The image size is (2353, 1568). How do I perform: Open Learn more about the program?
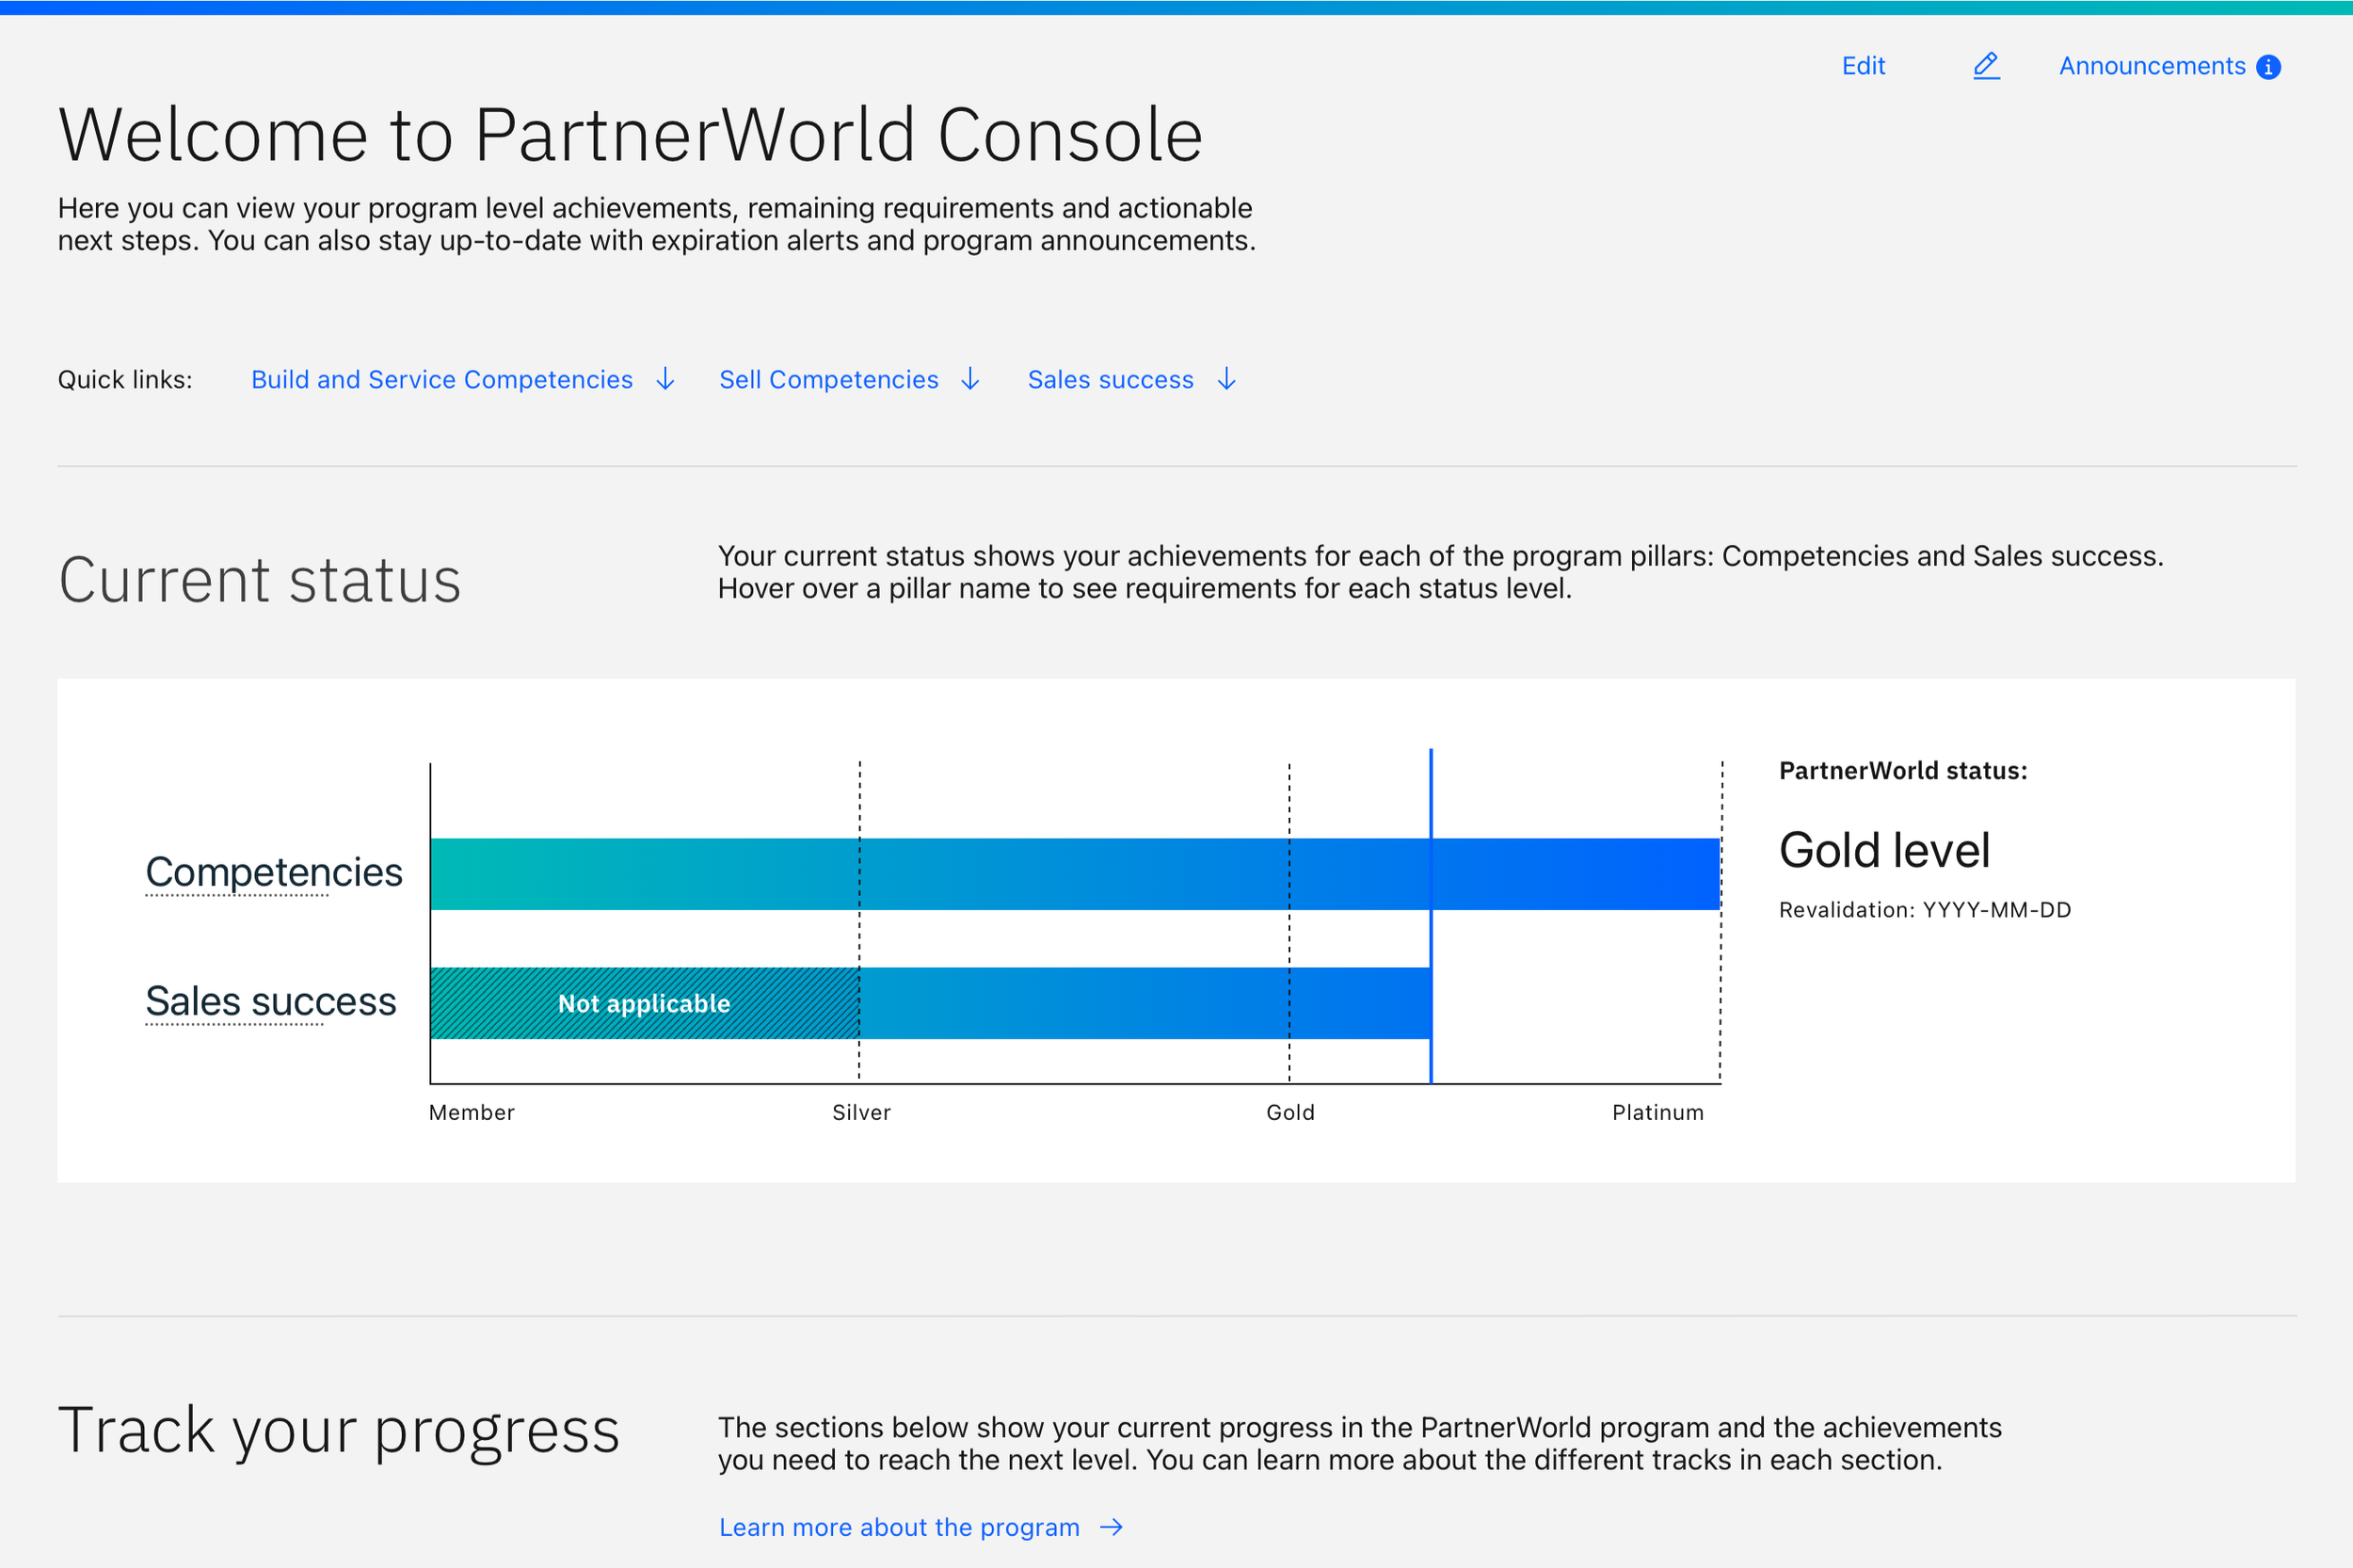point(899,1527)
